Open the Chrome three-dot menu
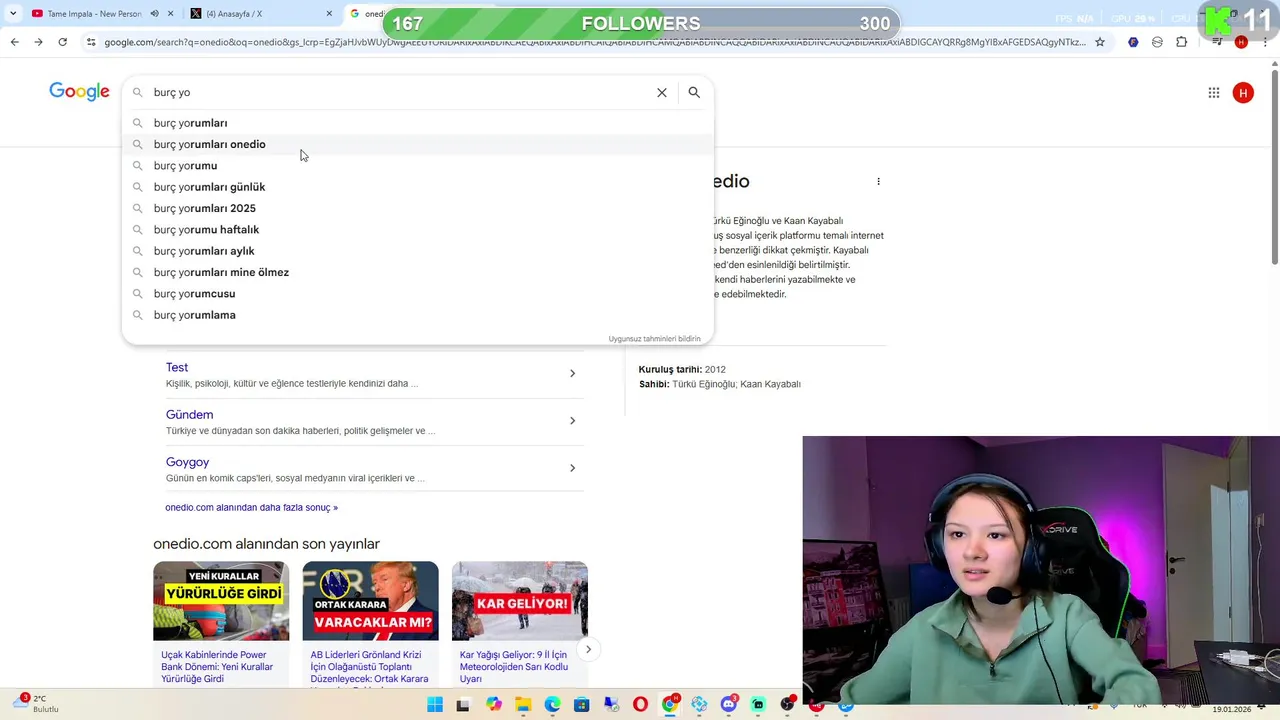The image size is (1280, 720). (1268, 42)
